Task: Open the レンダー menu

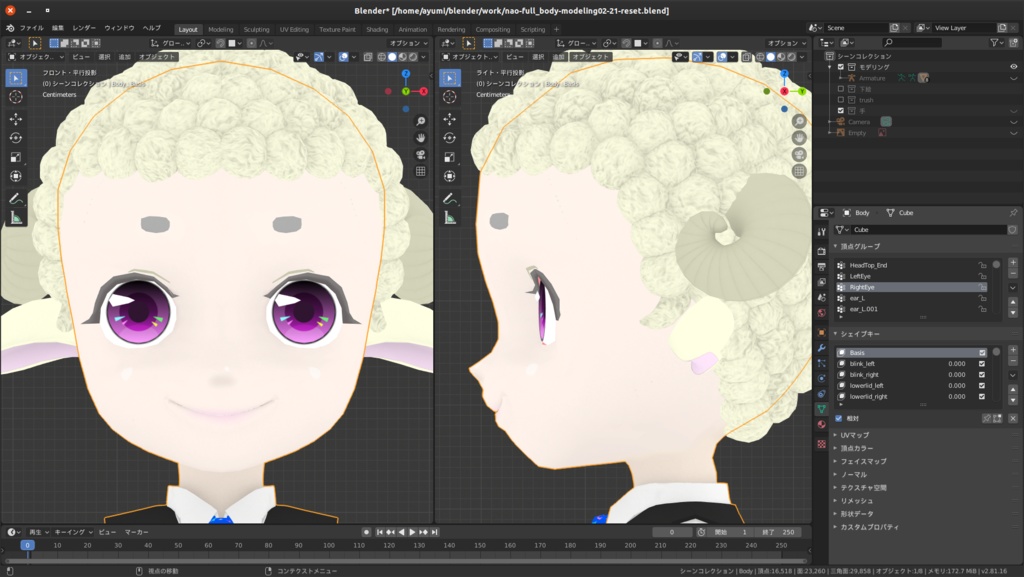Action: point(83,28)
